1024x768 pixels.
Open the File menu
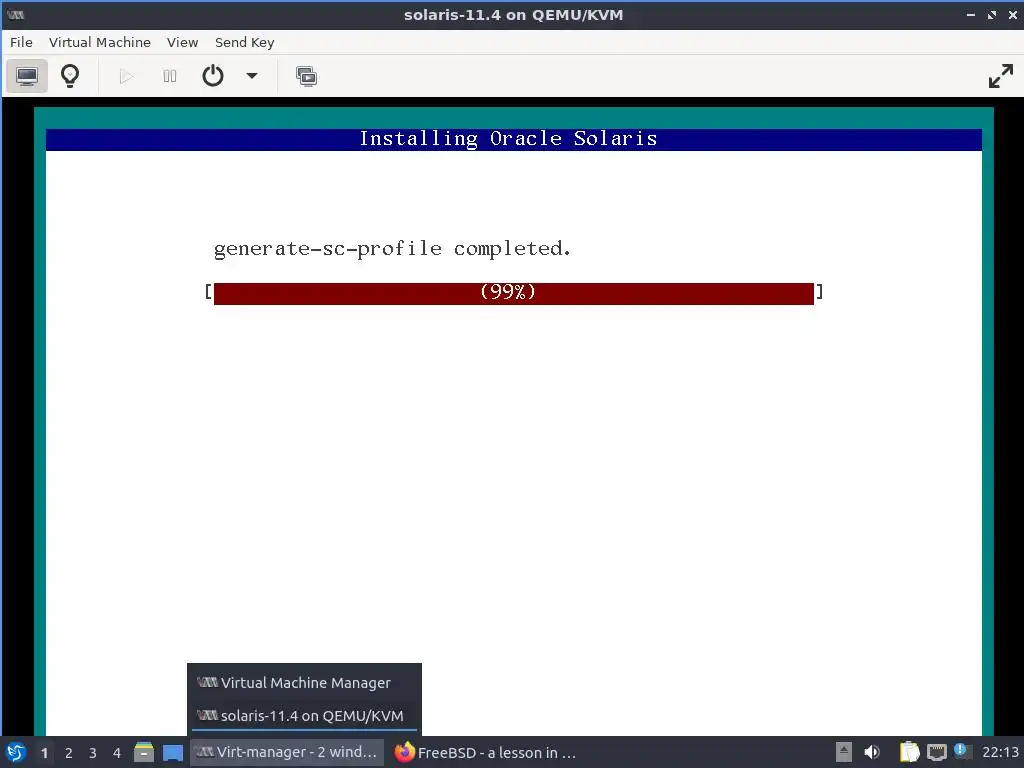point(21,42)
